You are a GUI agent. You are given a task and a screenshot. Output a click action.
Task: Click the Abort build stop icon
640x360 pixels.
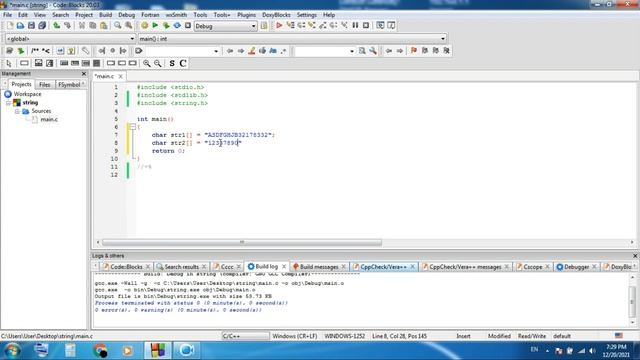[188, 26]
